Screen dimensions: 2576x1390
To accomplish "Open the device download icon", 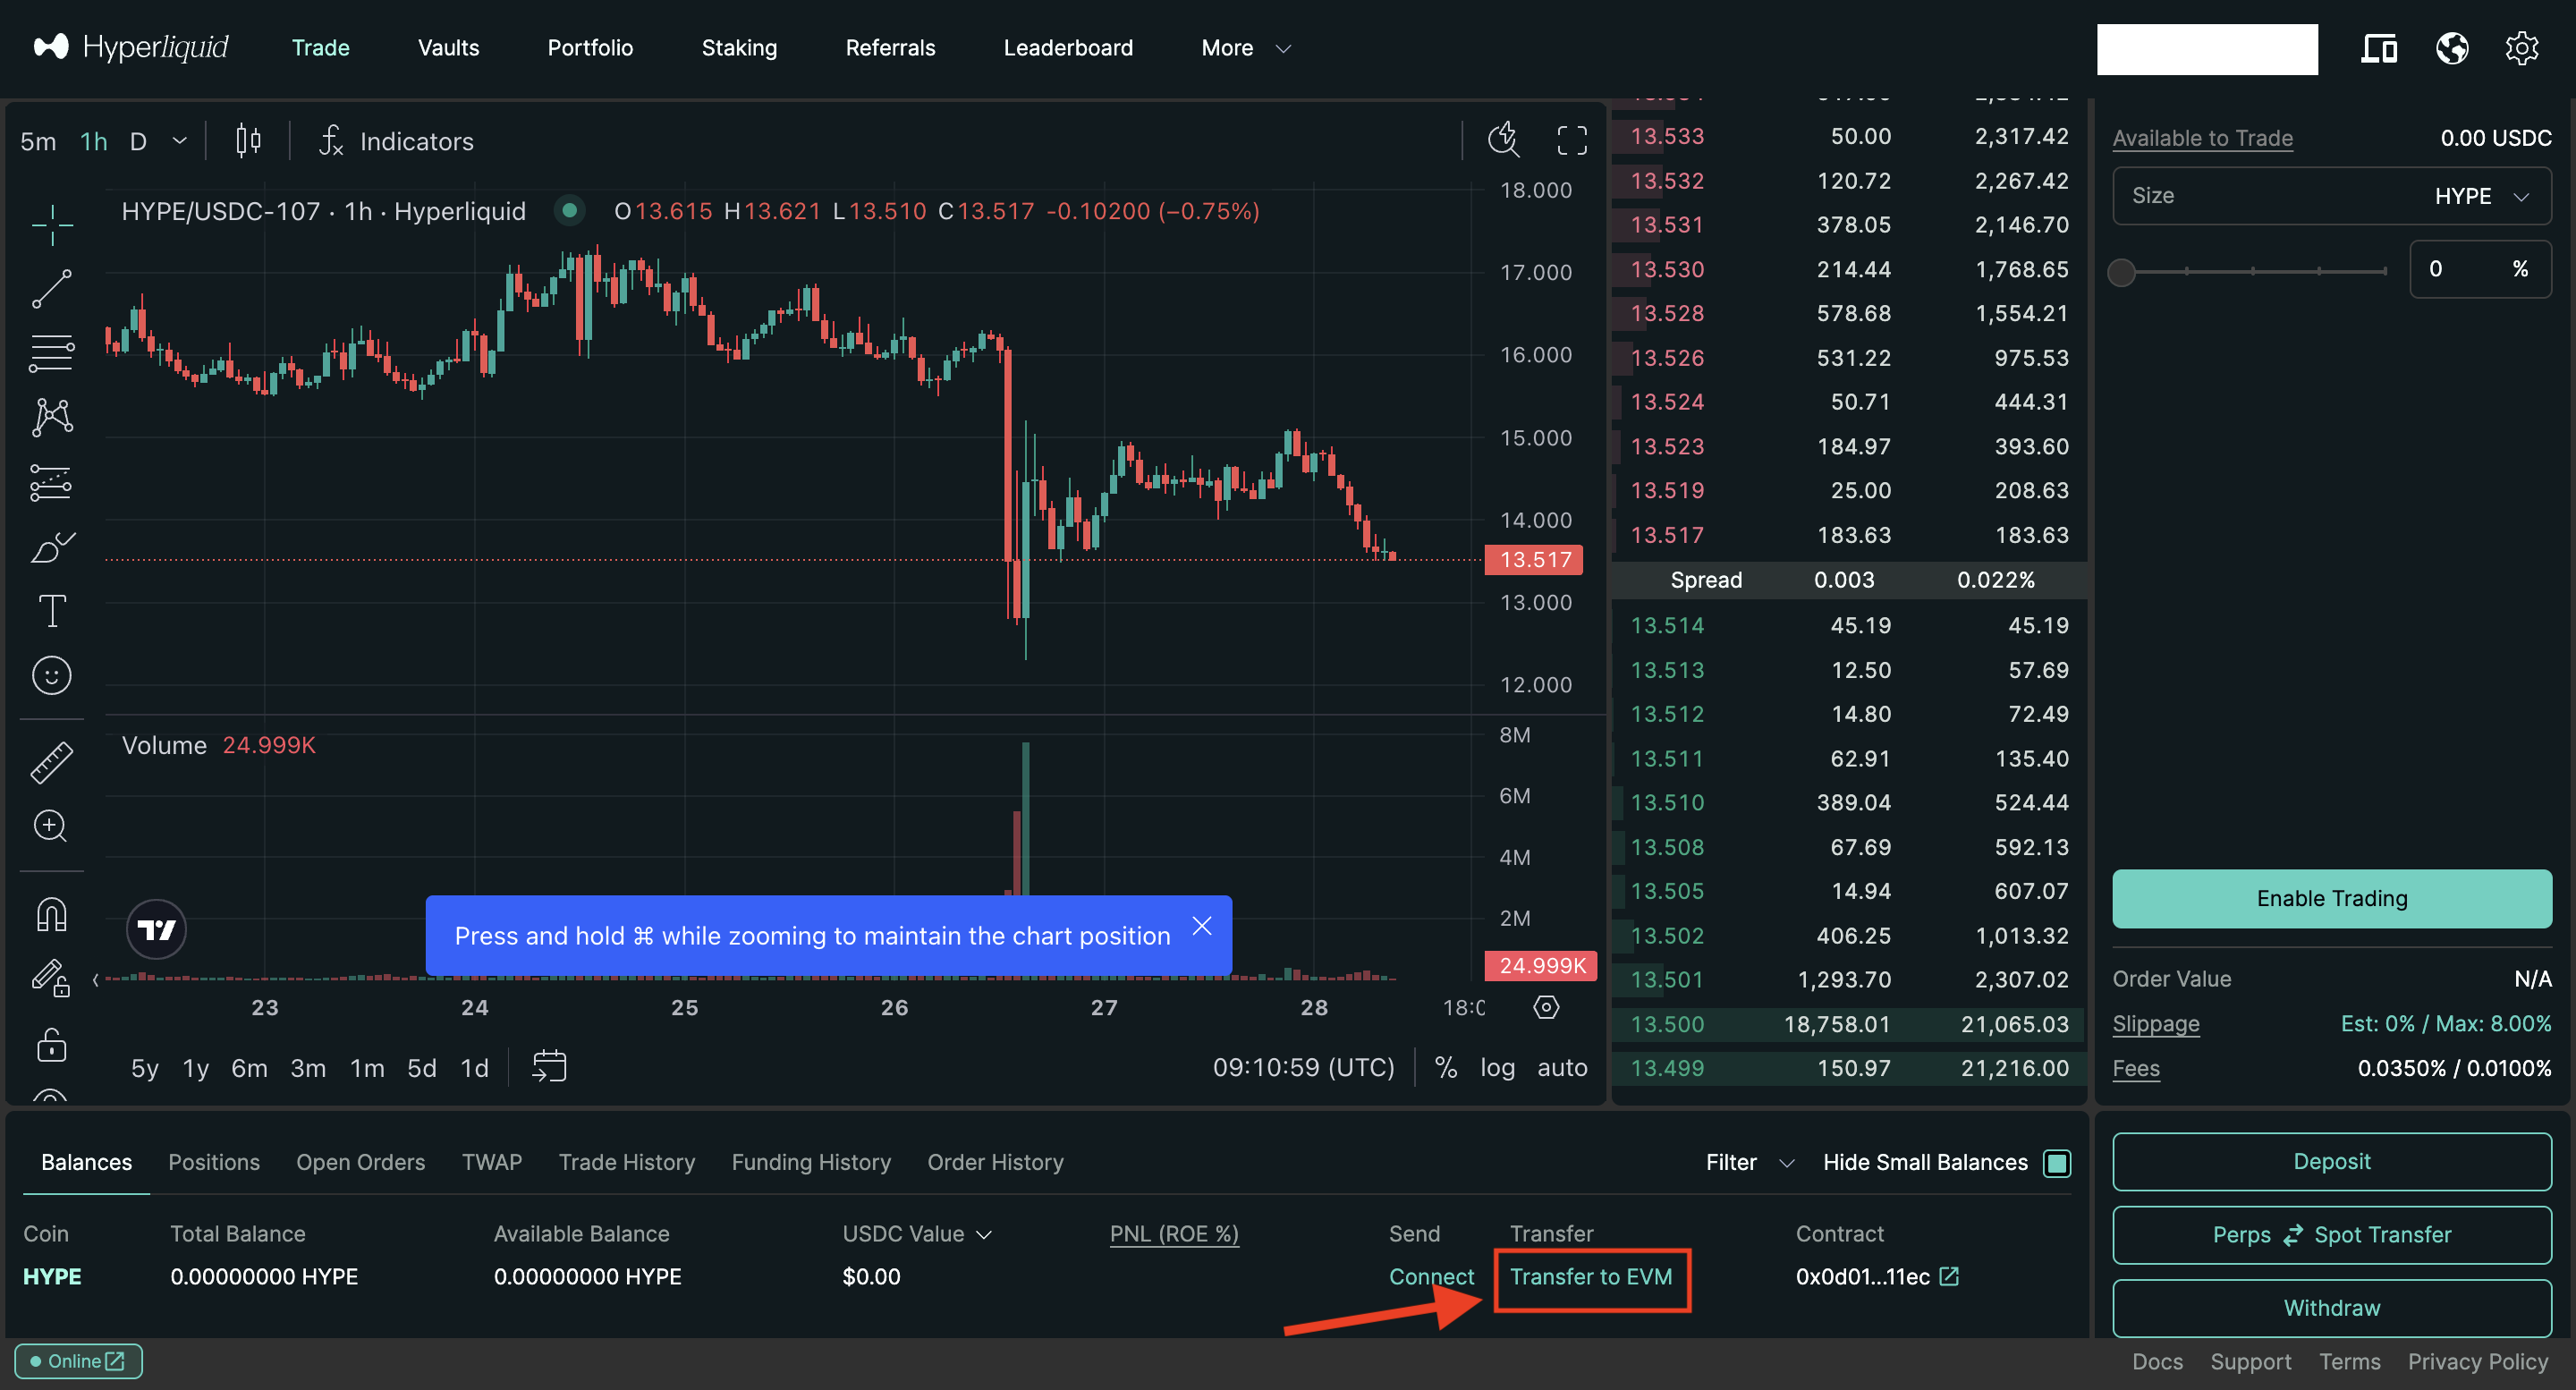I will tap(2379, 48).
